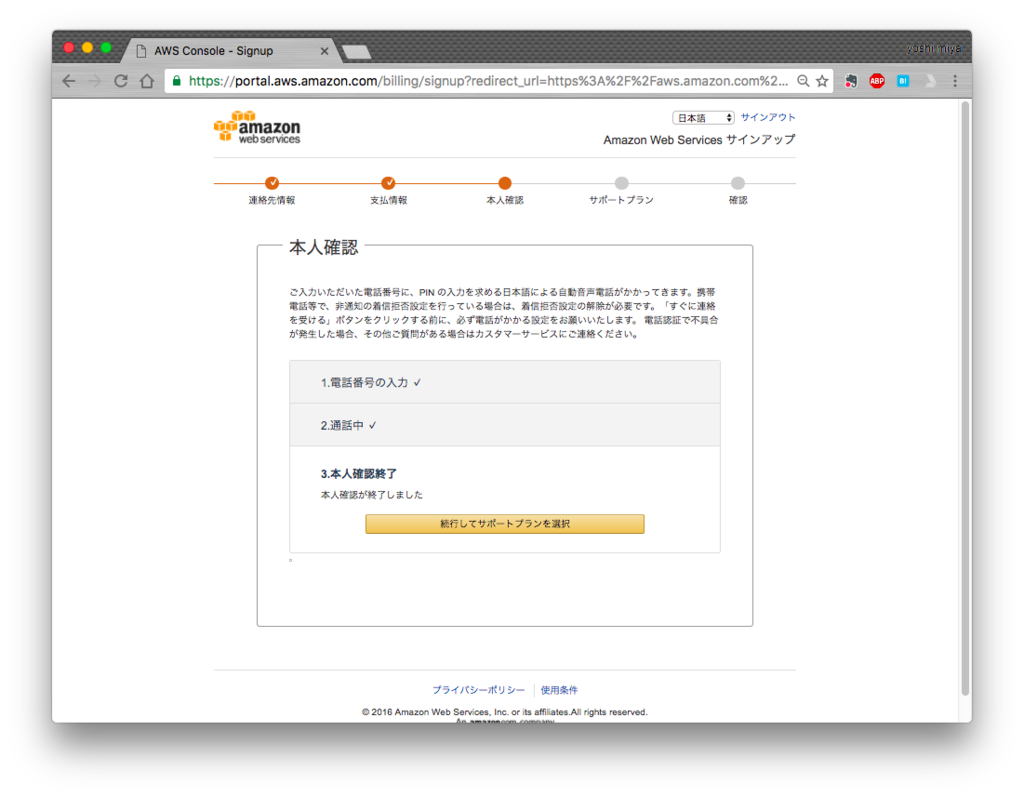Click the page vertical scrollbar

point(965,398)
